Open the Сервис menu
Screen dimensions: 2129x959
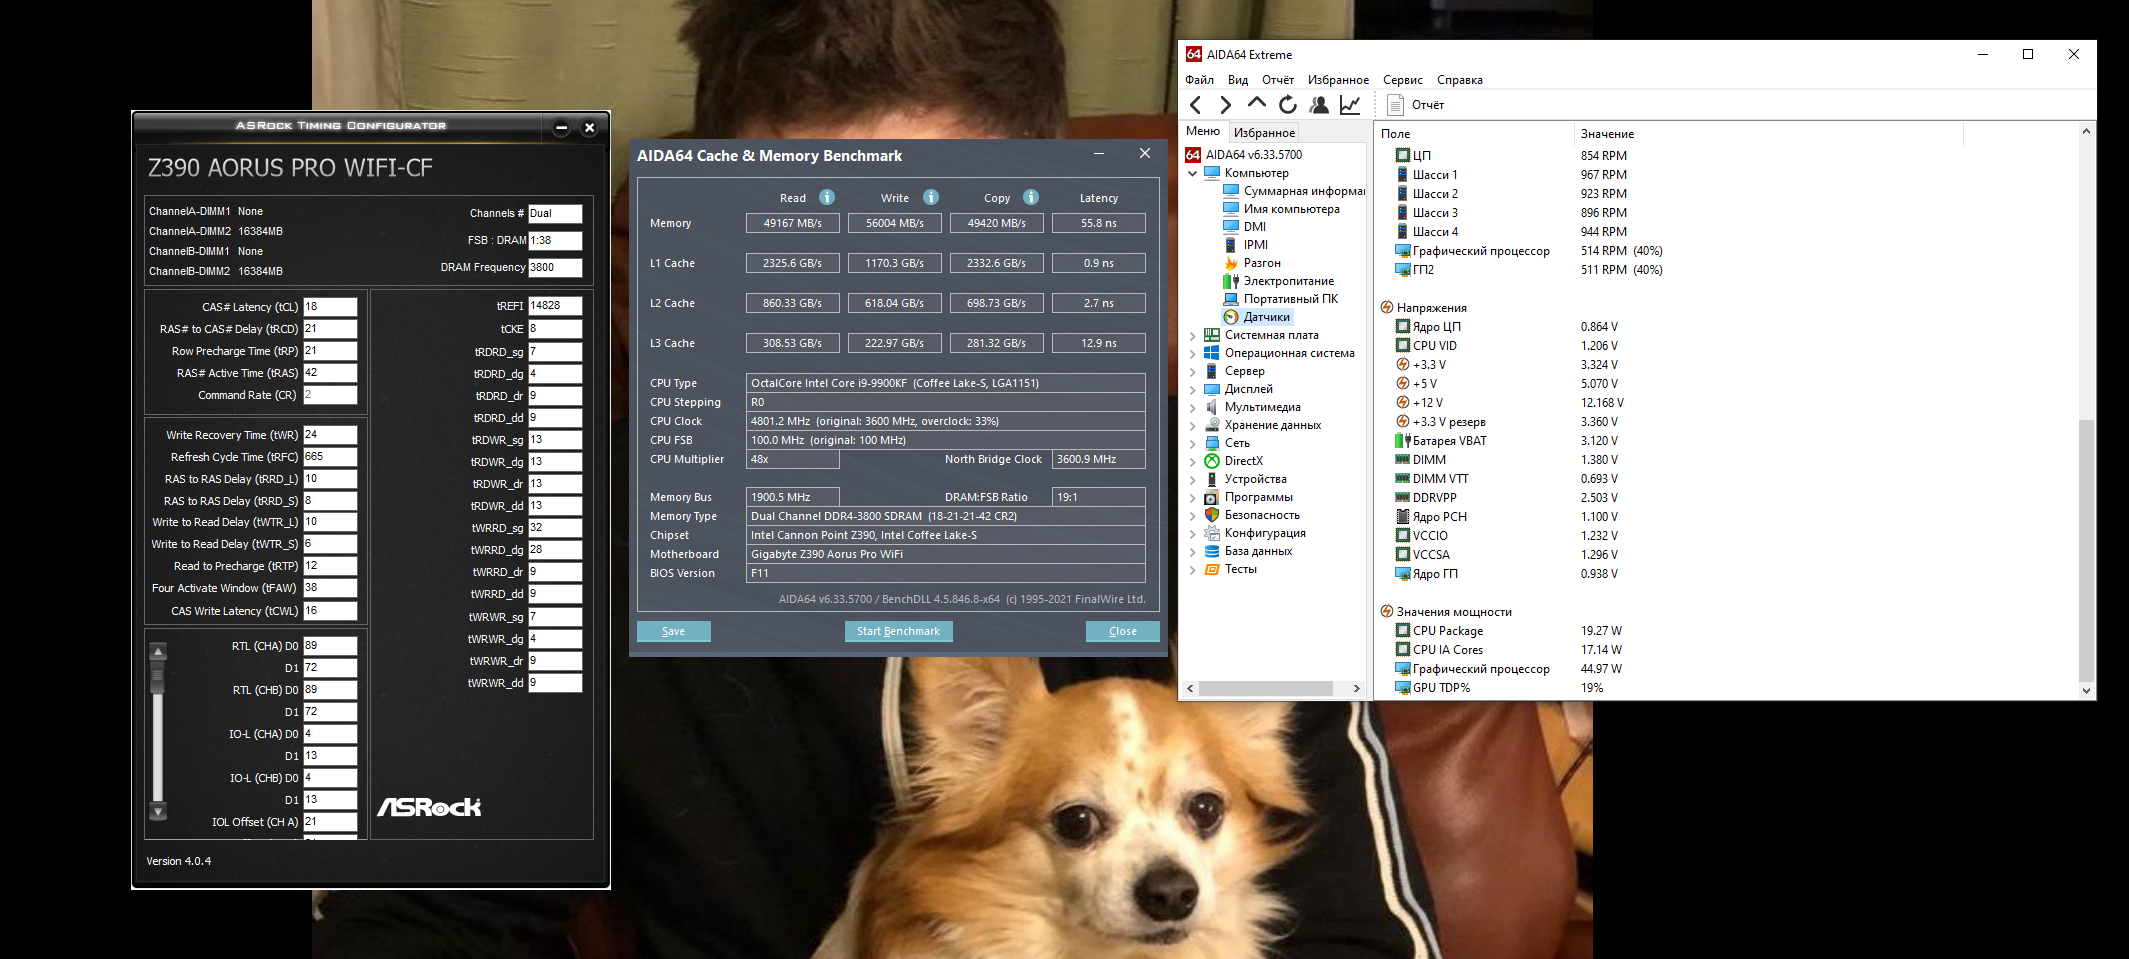pos(1403,80)
